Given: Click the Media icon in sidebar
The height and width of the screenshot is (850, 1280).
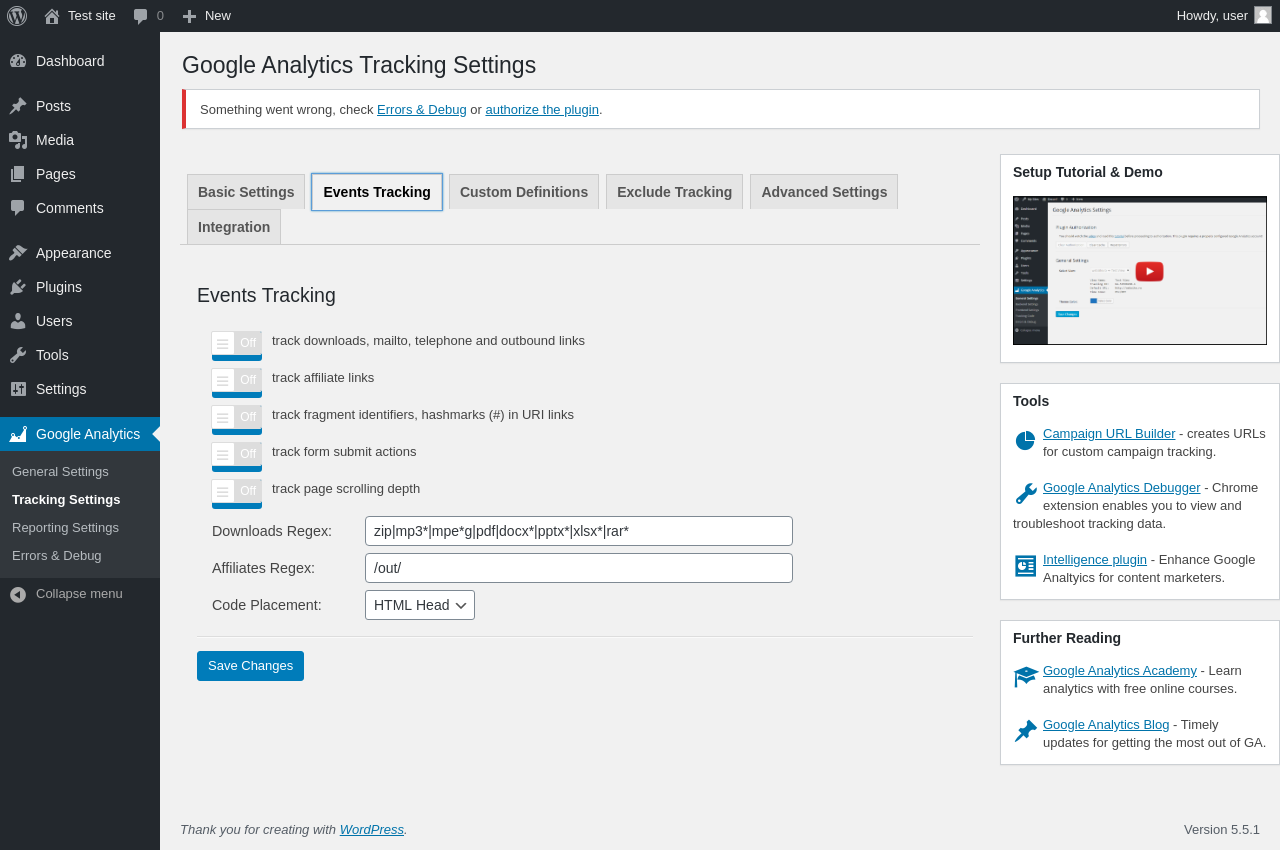Looking at the screenshot, I should pos(18,140).
